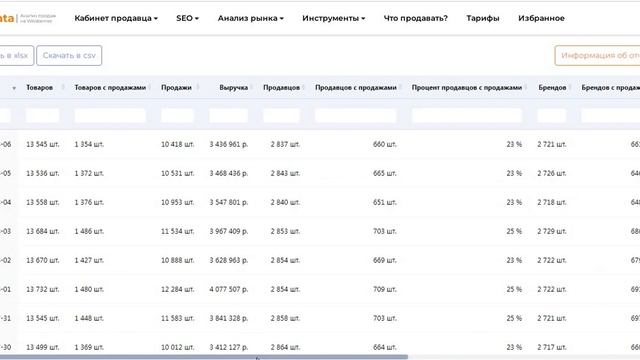This screenshot has height=360, width=640.
Task: Click the goods count 13 558 шт.
Action: pos(42,202)
